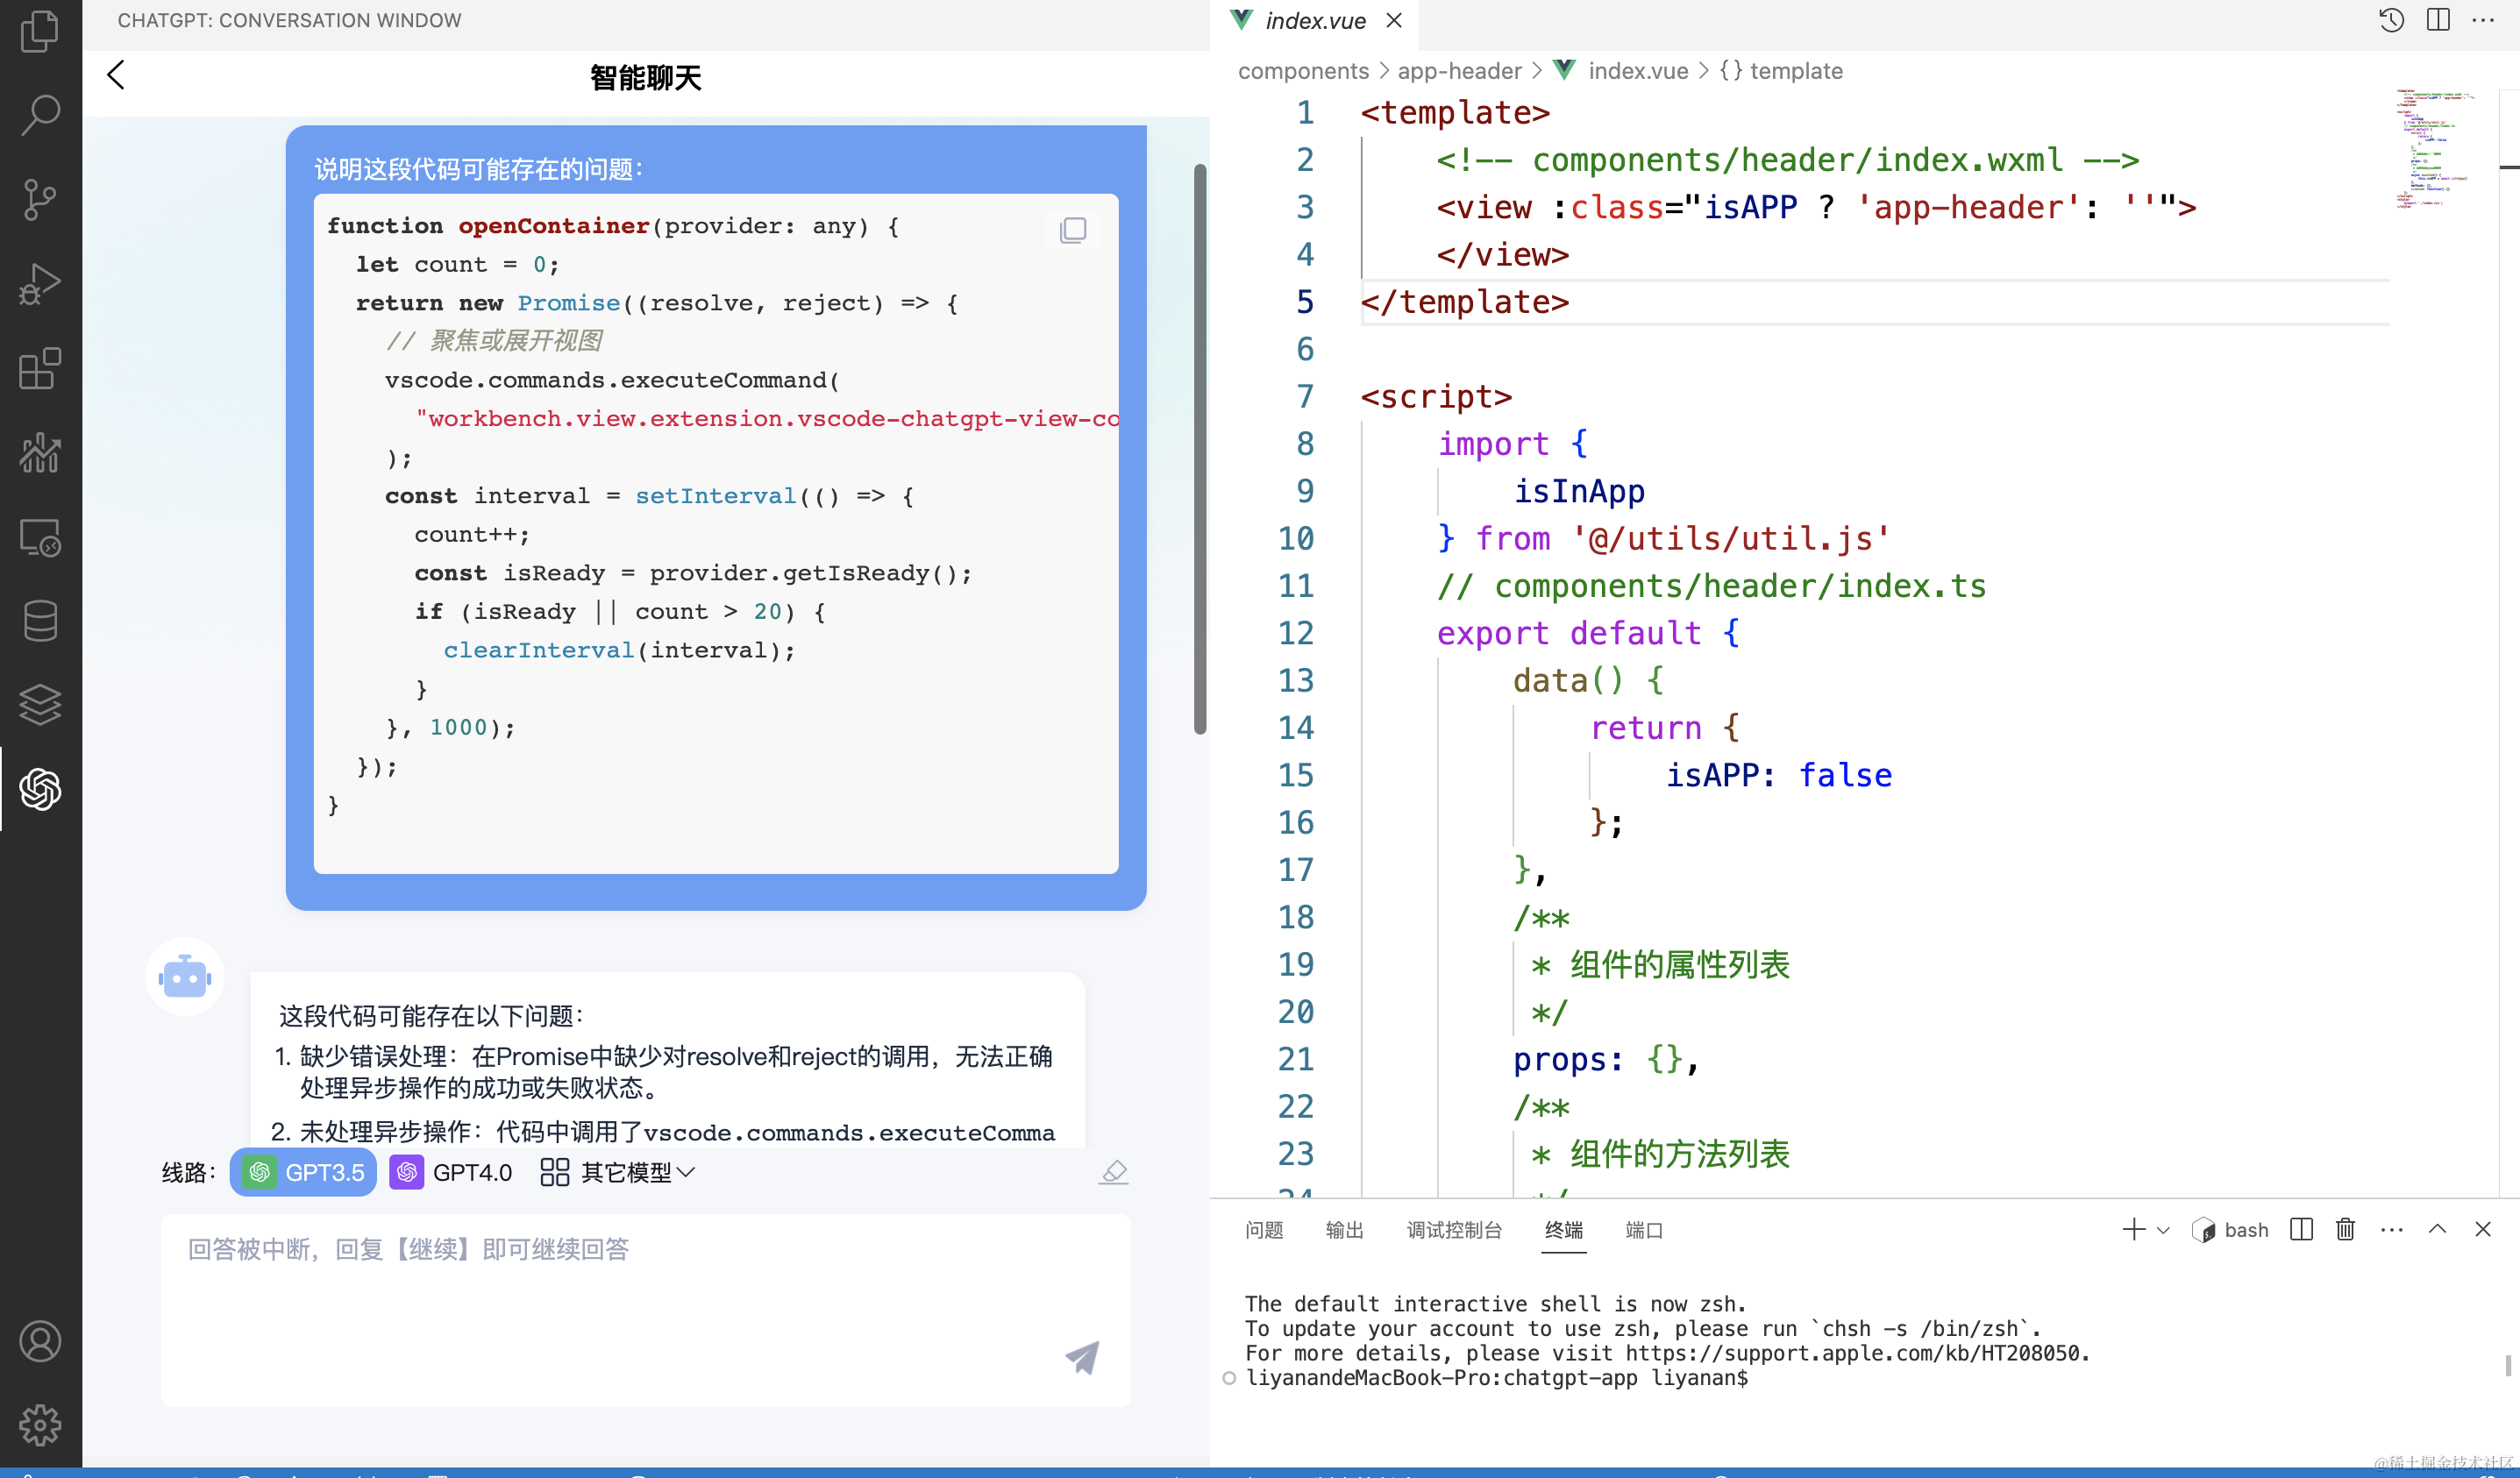Screen dimensions: 2520x1478
Task: Open the ChatGPT extension in the activity bar
Action: [40, 789]
